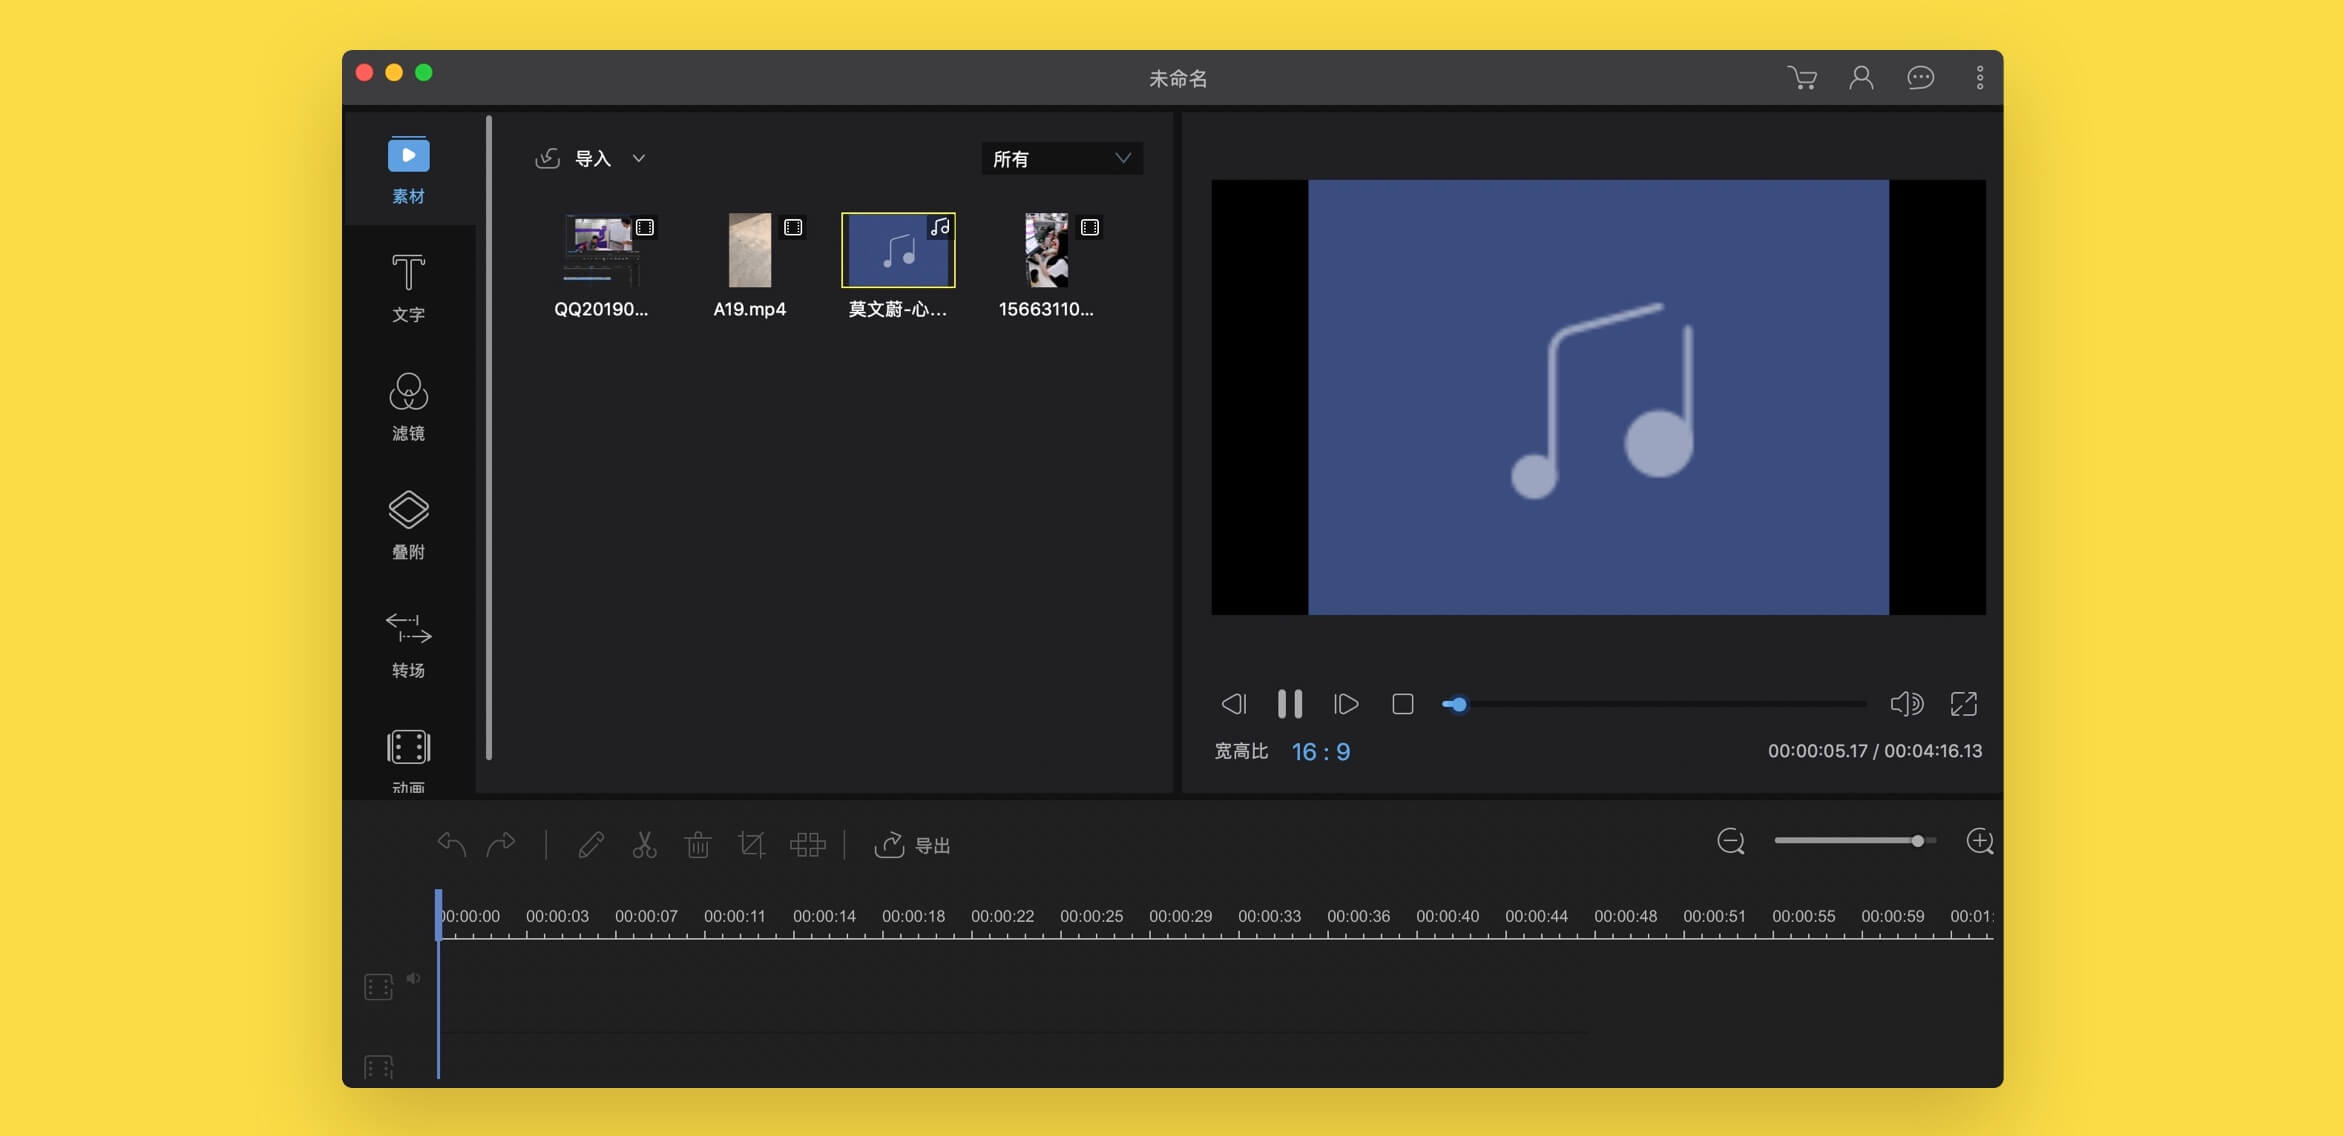Click the undo arrow
2344x1136 pixels.
(x=452, y=845)
